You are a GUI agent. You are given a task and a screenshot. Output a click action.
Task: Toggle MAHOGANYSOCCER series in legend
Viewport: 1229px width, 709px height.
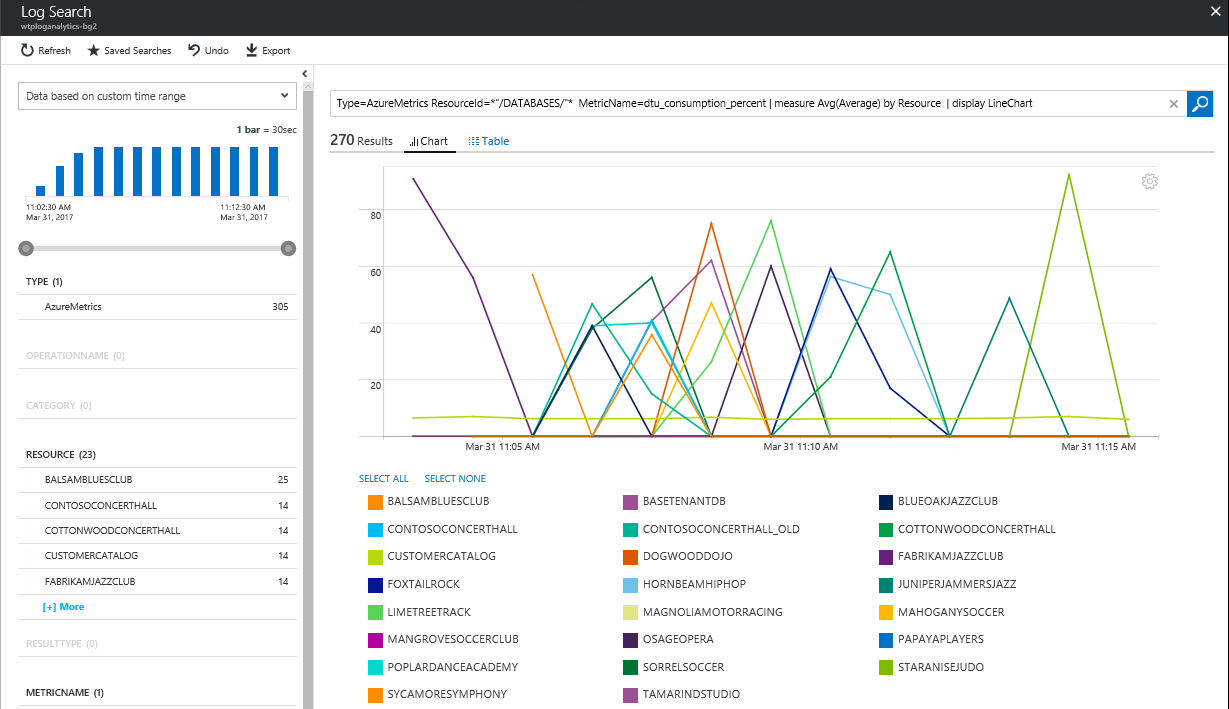[942, 612]
